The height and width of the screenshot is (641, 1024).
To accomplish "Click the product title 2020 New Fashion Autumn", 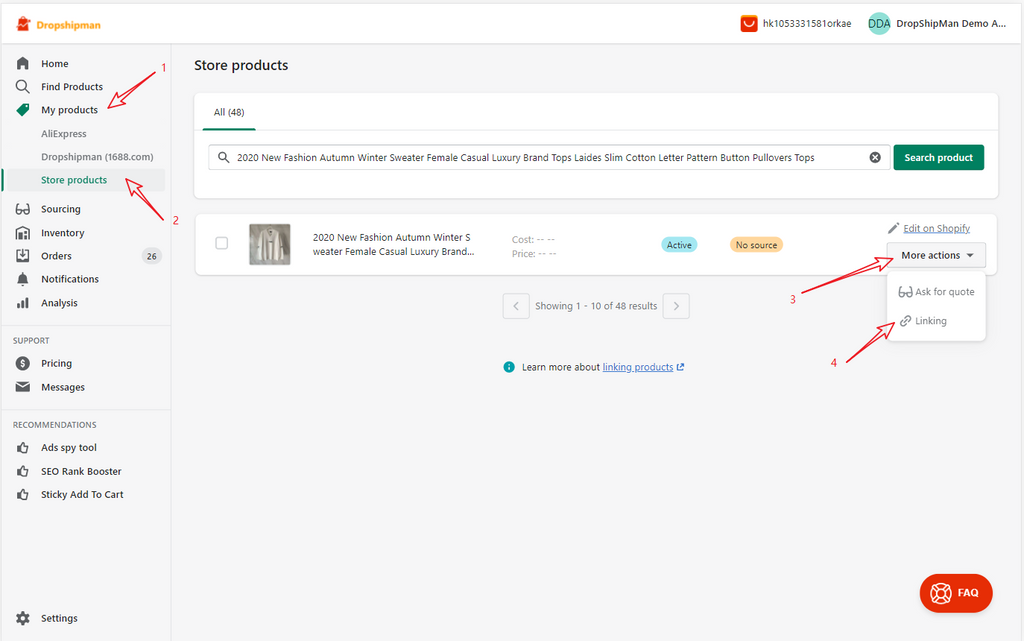I will pyautogui.click(x=393, y=244).
